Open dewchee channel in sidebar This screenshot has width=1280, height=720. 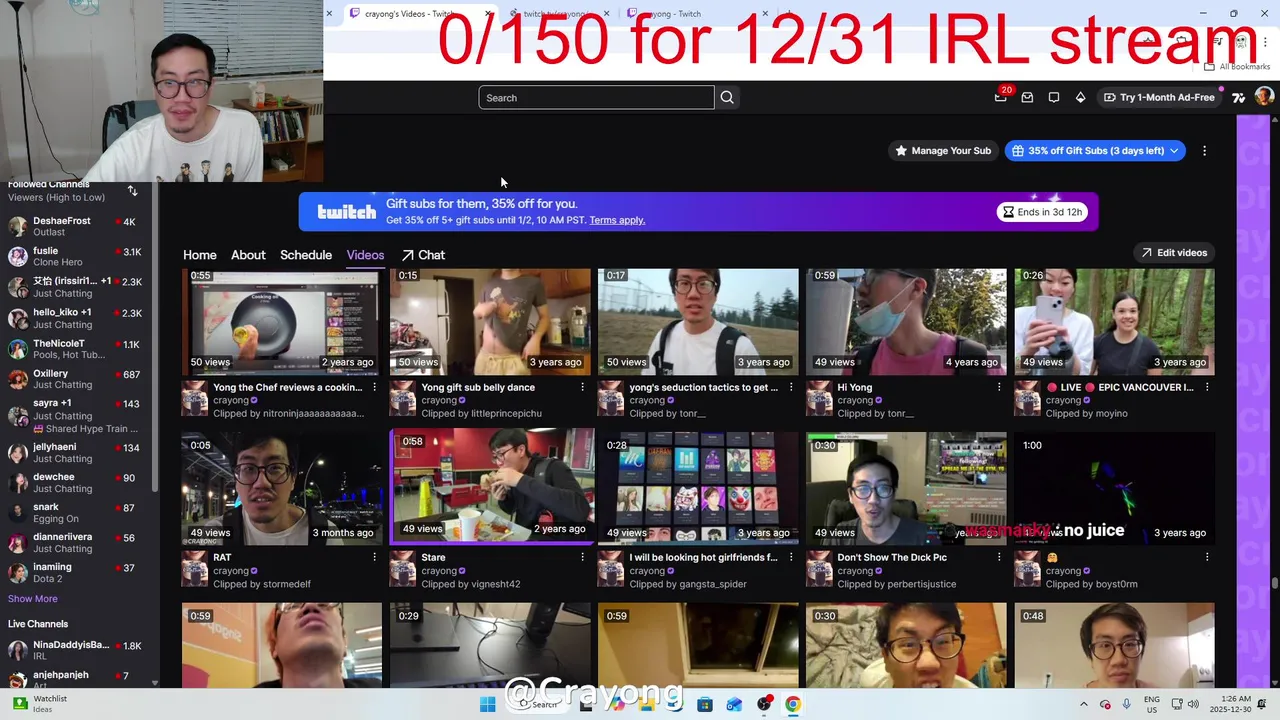pos(78,482)
